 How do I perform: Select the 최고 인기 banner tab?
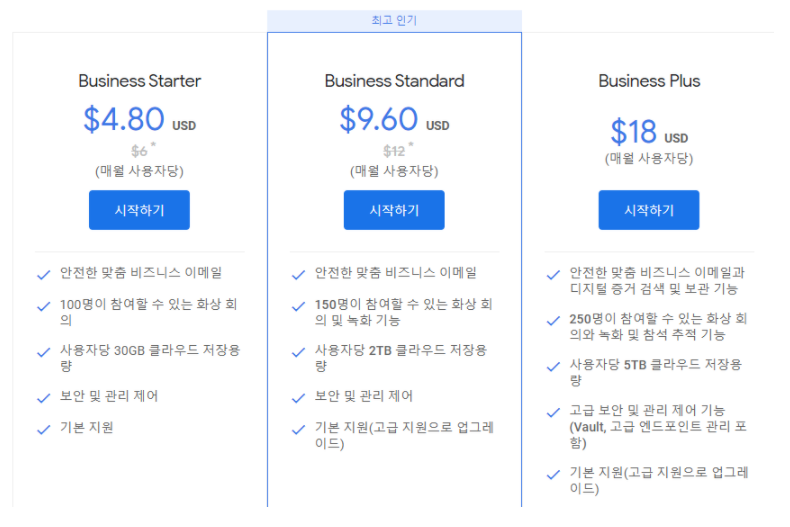(x=394, y=21)
